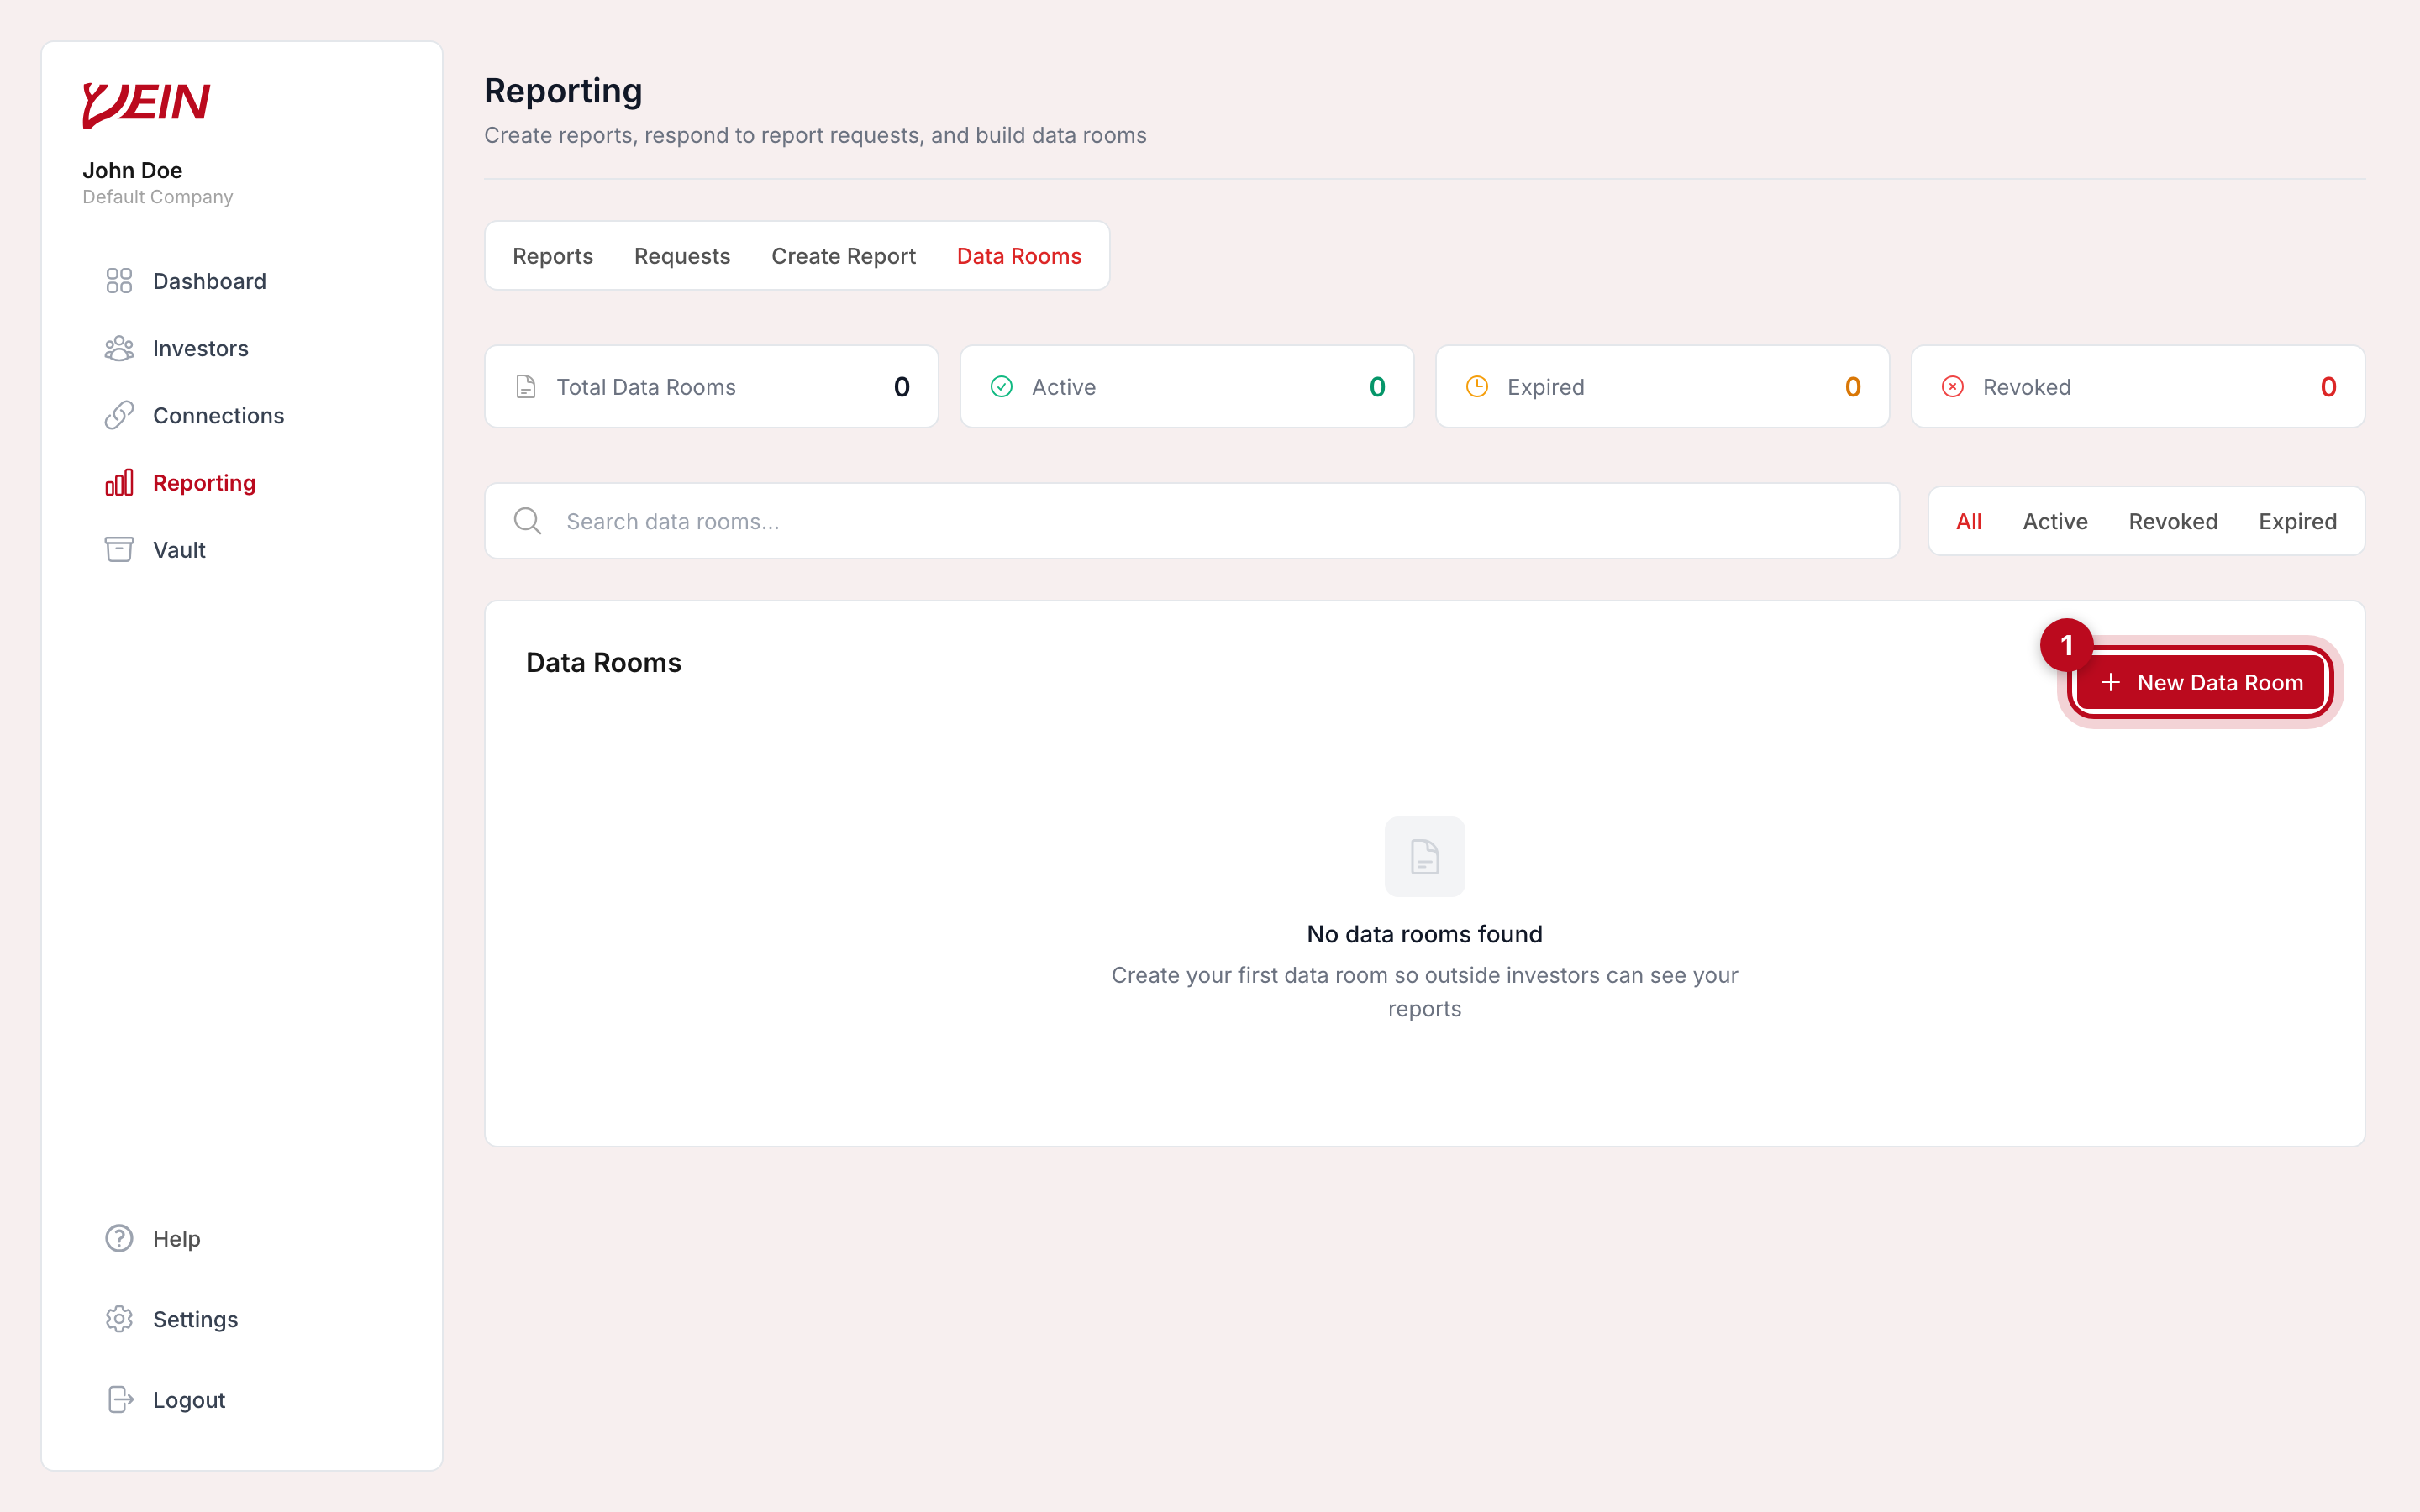
Task: Filter data rooms by Active
Action: pyautogui.click(x=2054, y=521)
